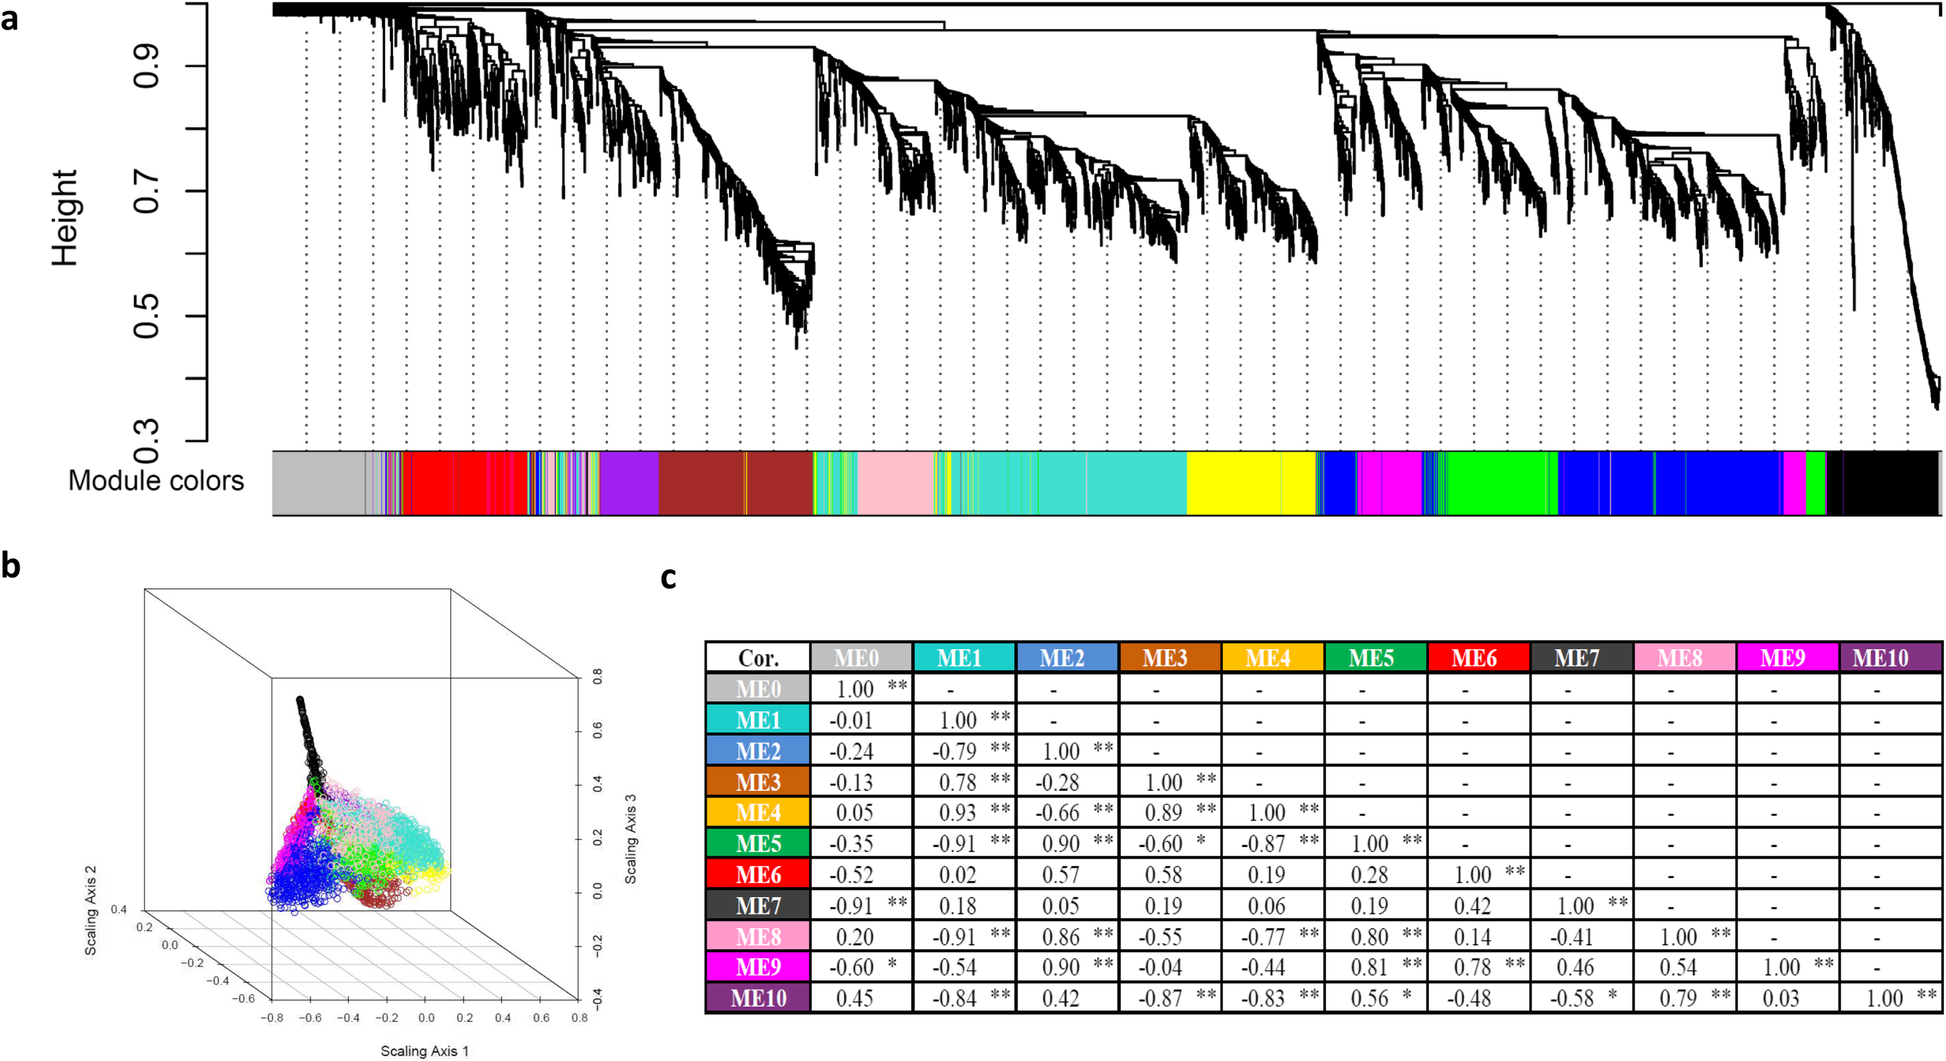Select the '-0.66' correlation cell
Screen dimensions: 1946x1061
pyautogui.click(x=1067, y=812)
